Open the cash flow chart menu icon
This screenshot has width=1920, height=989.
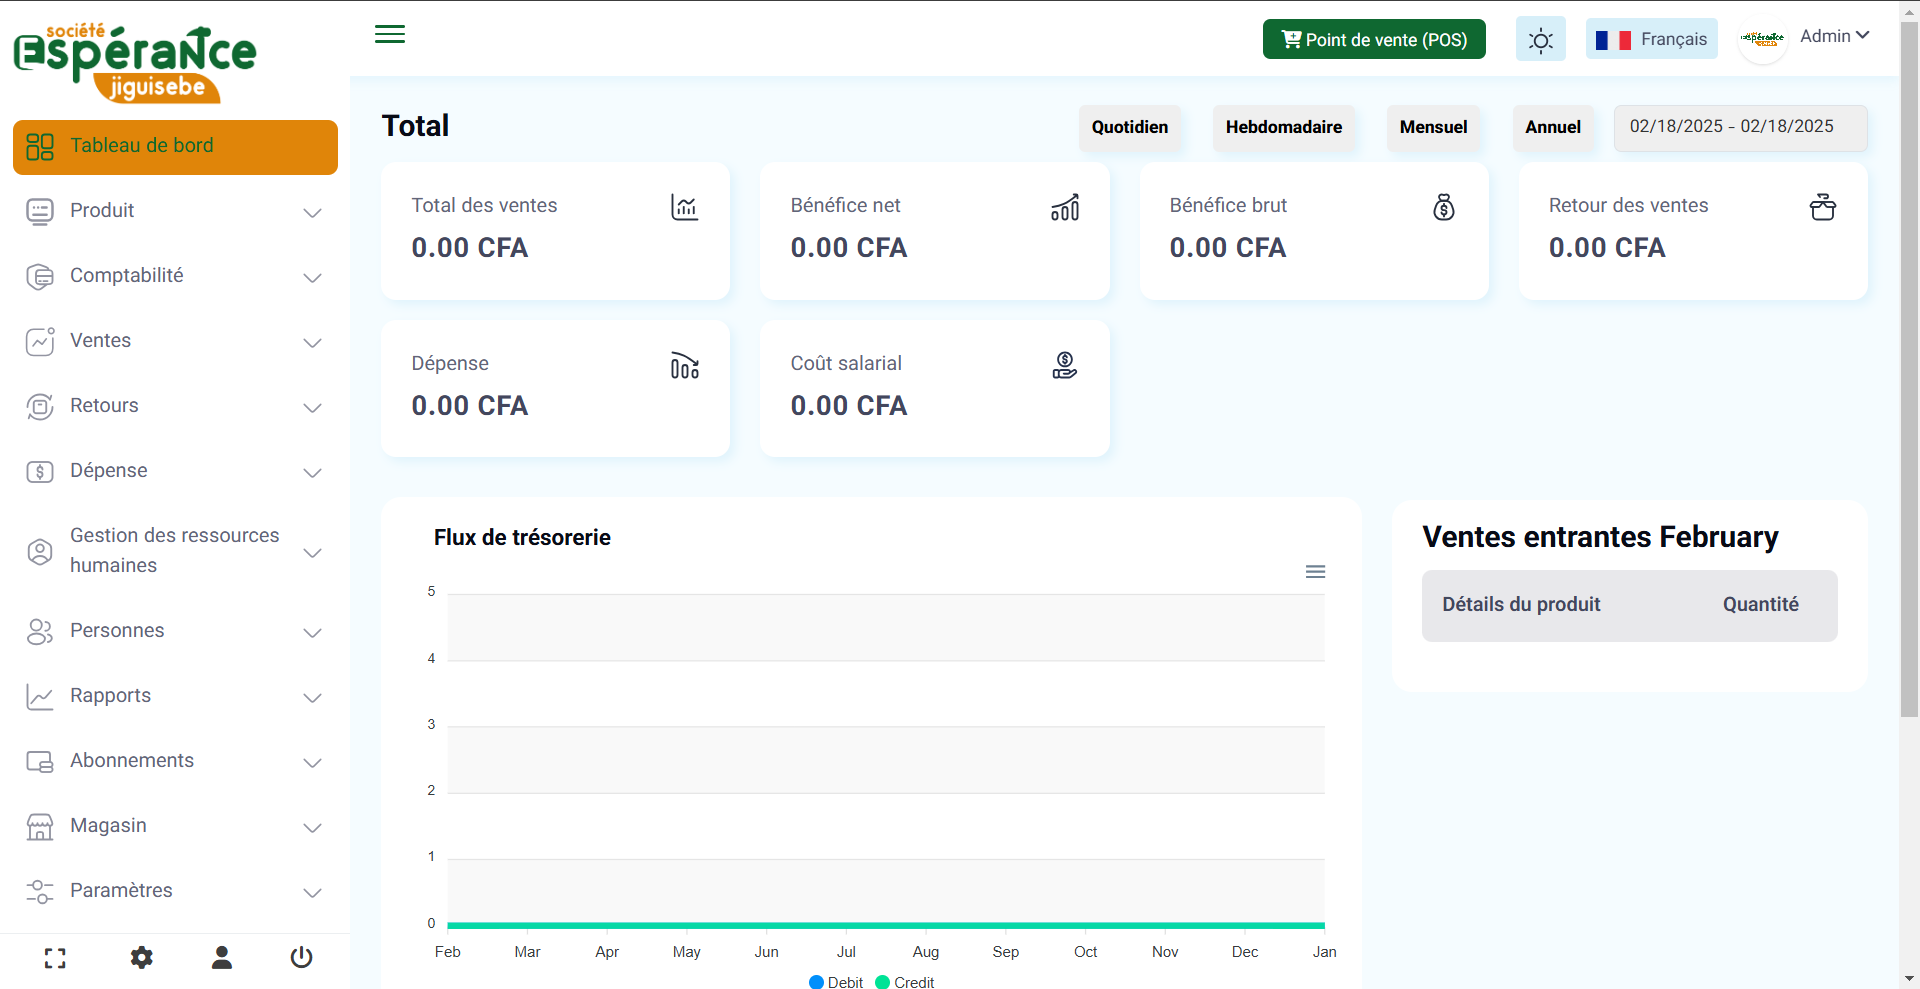click(x=1315, y=572)
